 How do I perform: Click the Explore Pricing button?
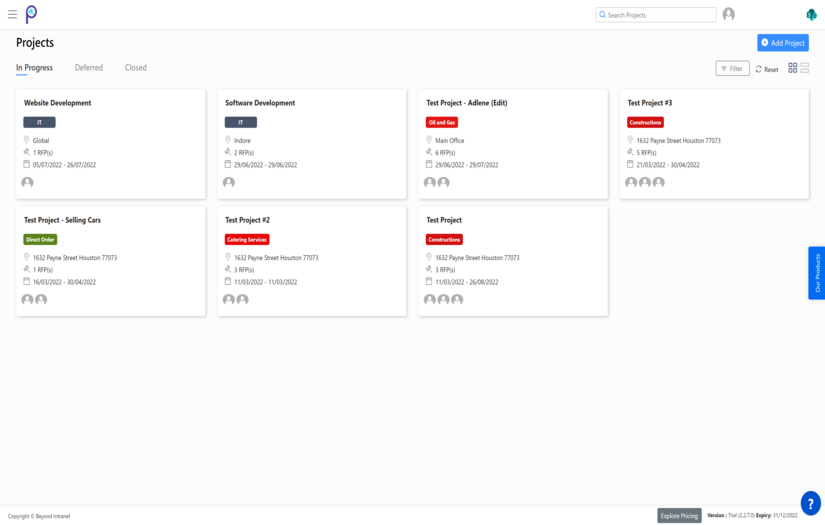pyautogui.click(x=679, y=516)
